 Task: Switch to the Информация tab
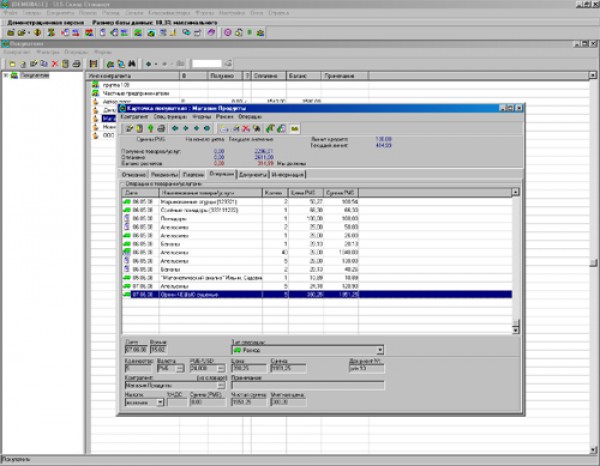[x=288, y=174]
